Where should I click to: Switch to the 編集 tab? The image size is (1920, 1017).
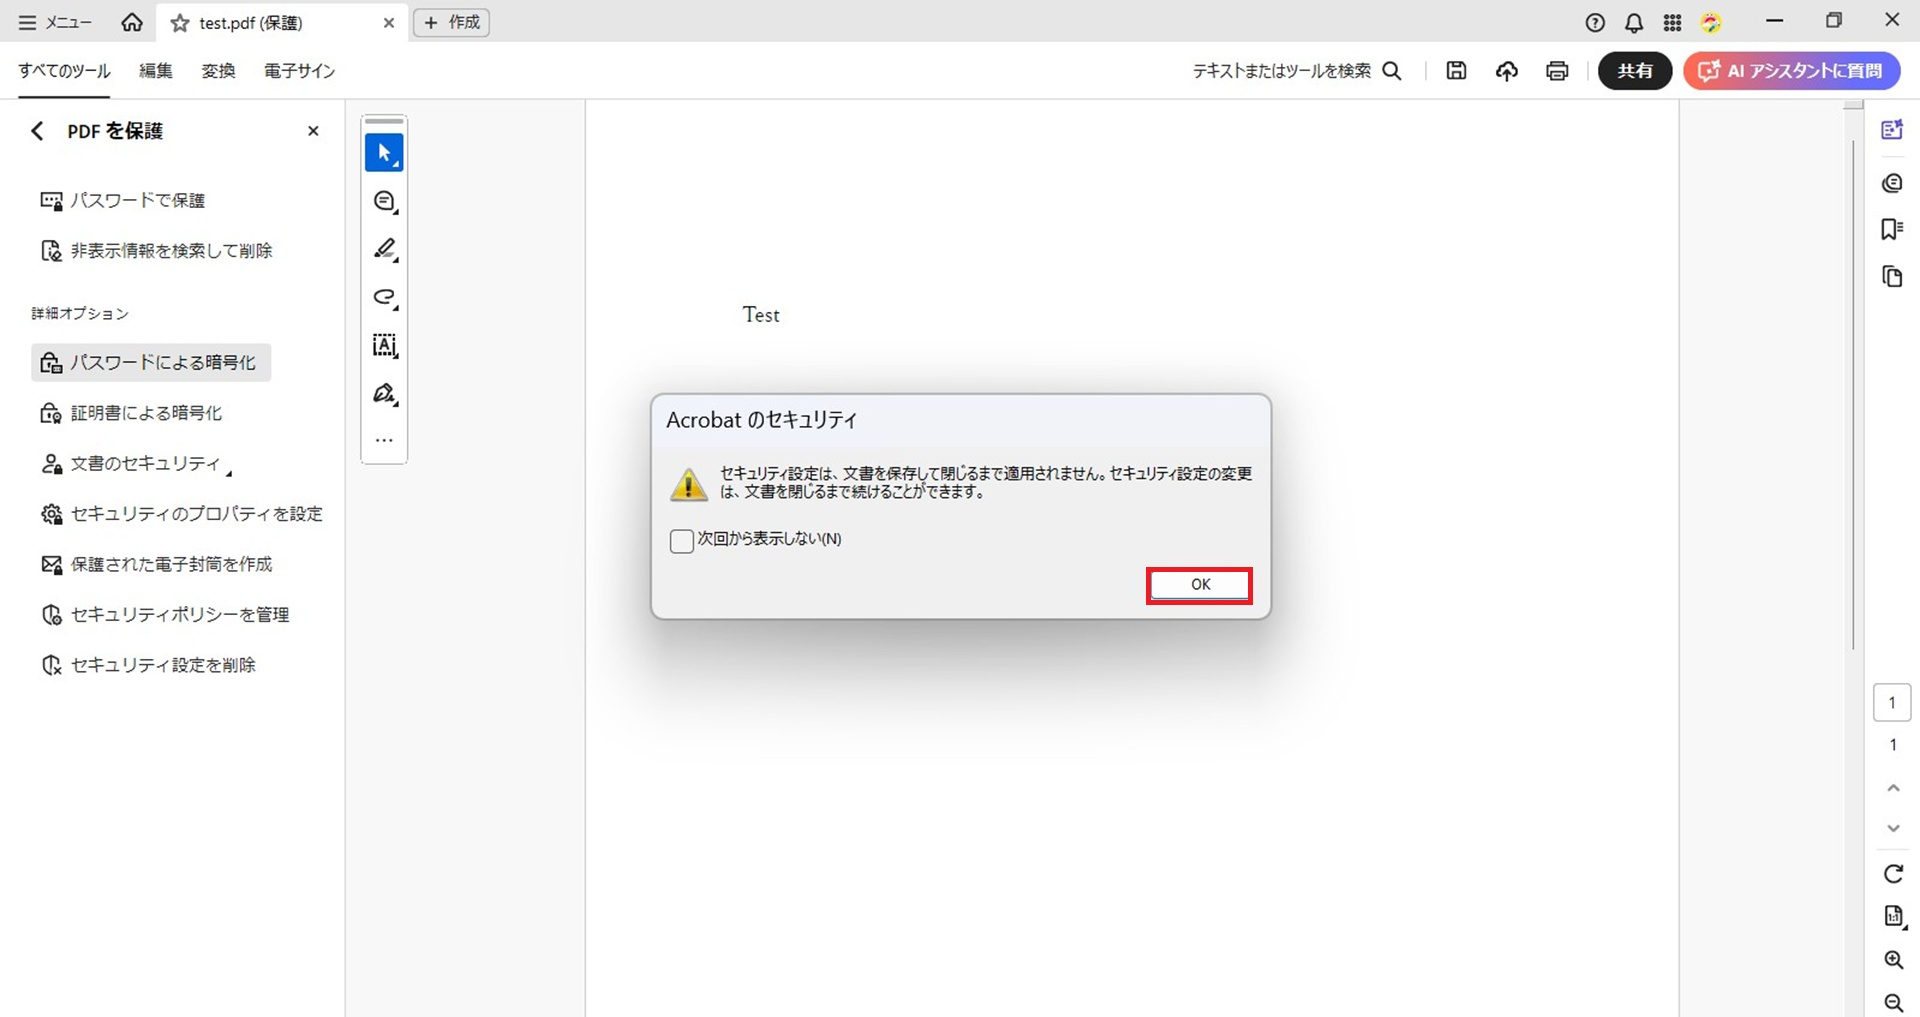[155, 71]
